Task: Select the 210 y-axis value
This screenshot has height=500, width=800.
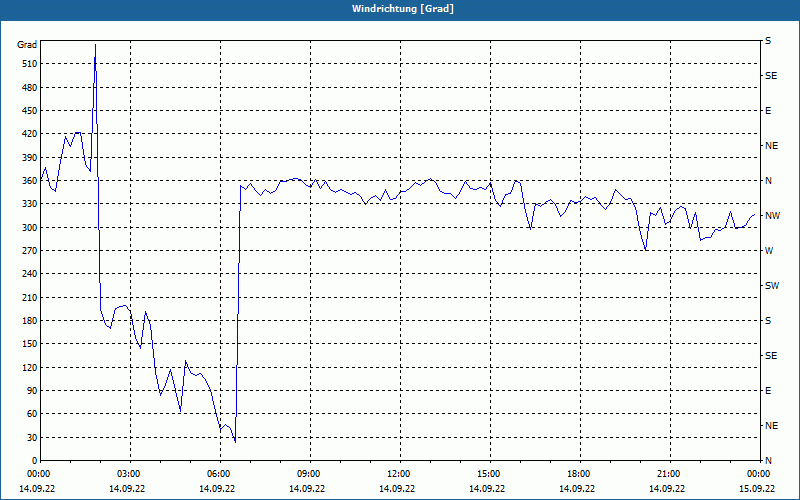Action: pyautogui.click(x=30, y=297)
